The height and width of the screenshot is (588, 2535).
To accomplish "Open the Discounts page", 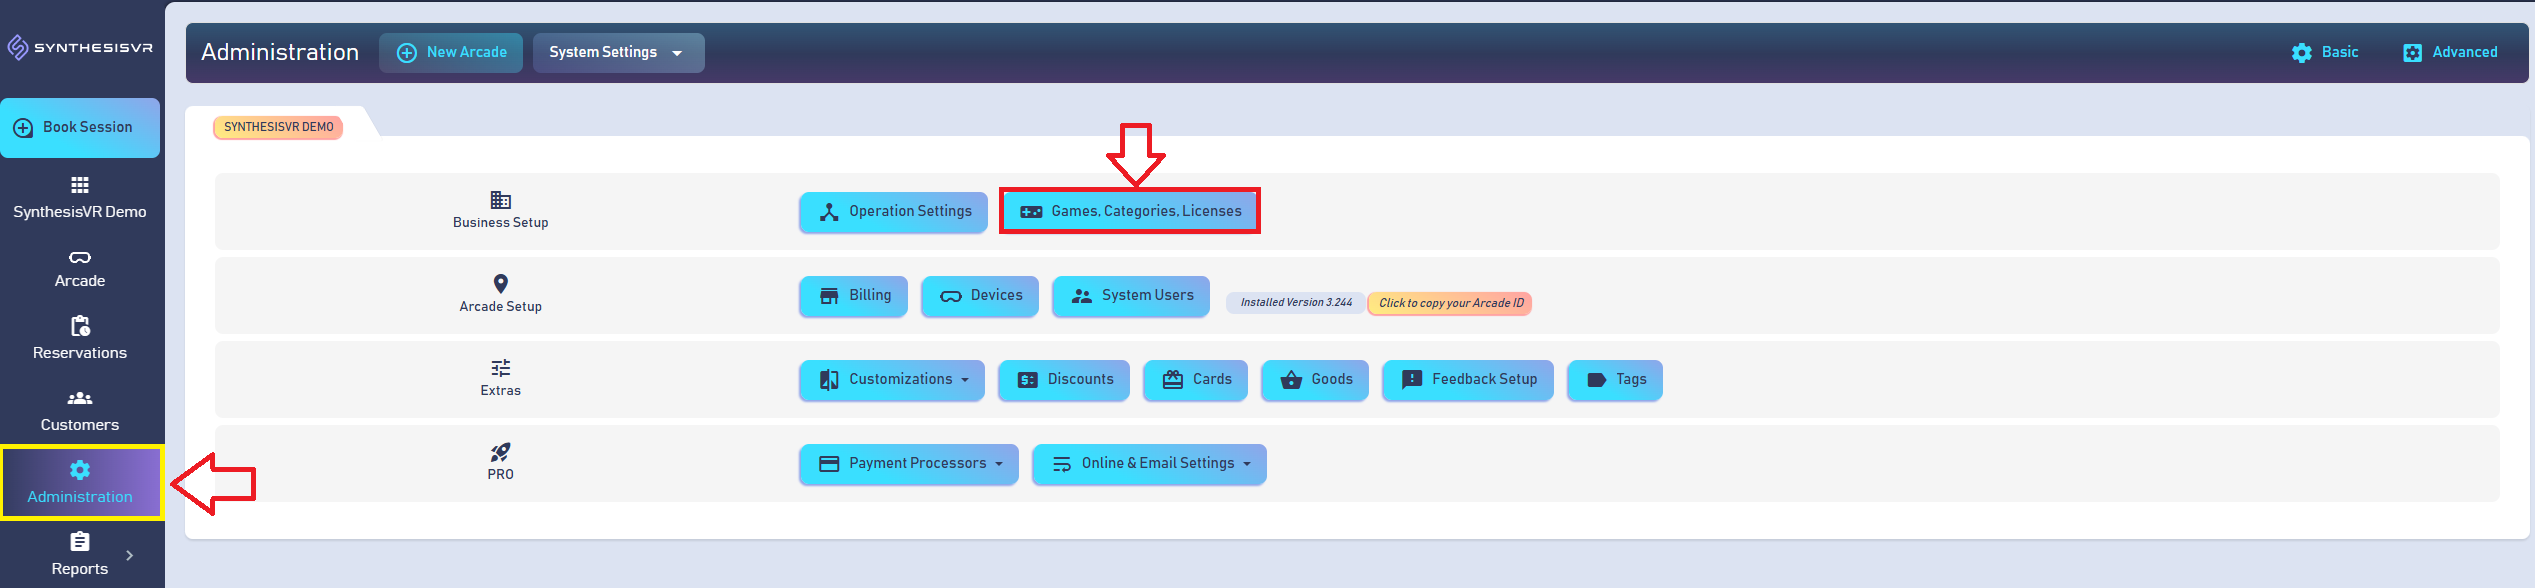I will pyautogui.click(x=1064, y=379).
